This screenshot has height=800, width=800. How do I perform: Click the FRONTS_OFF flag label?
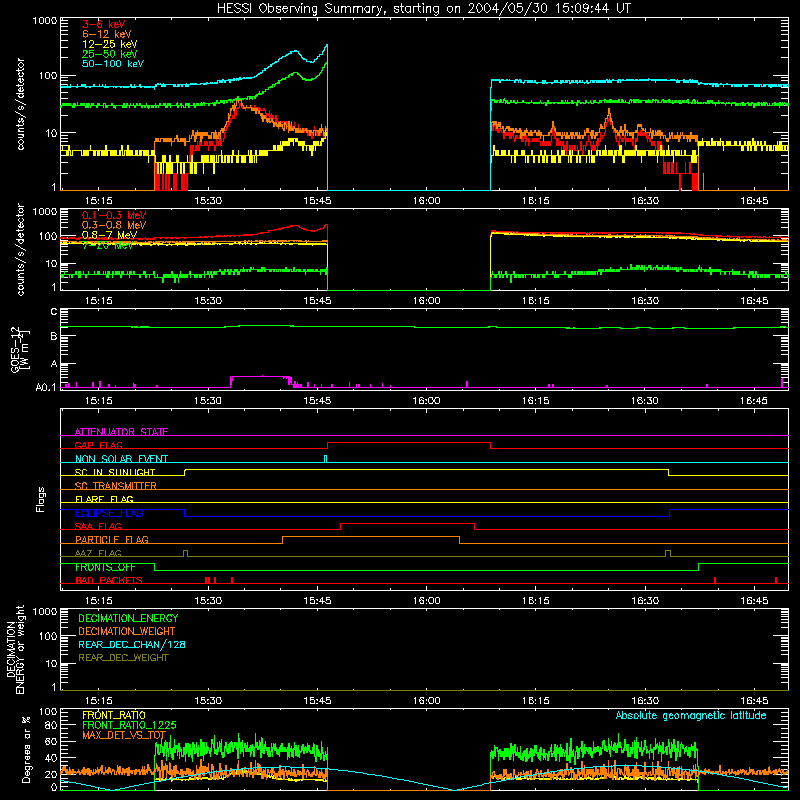[x=105, y=567]
